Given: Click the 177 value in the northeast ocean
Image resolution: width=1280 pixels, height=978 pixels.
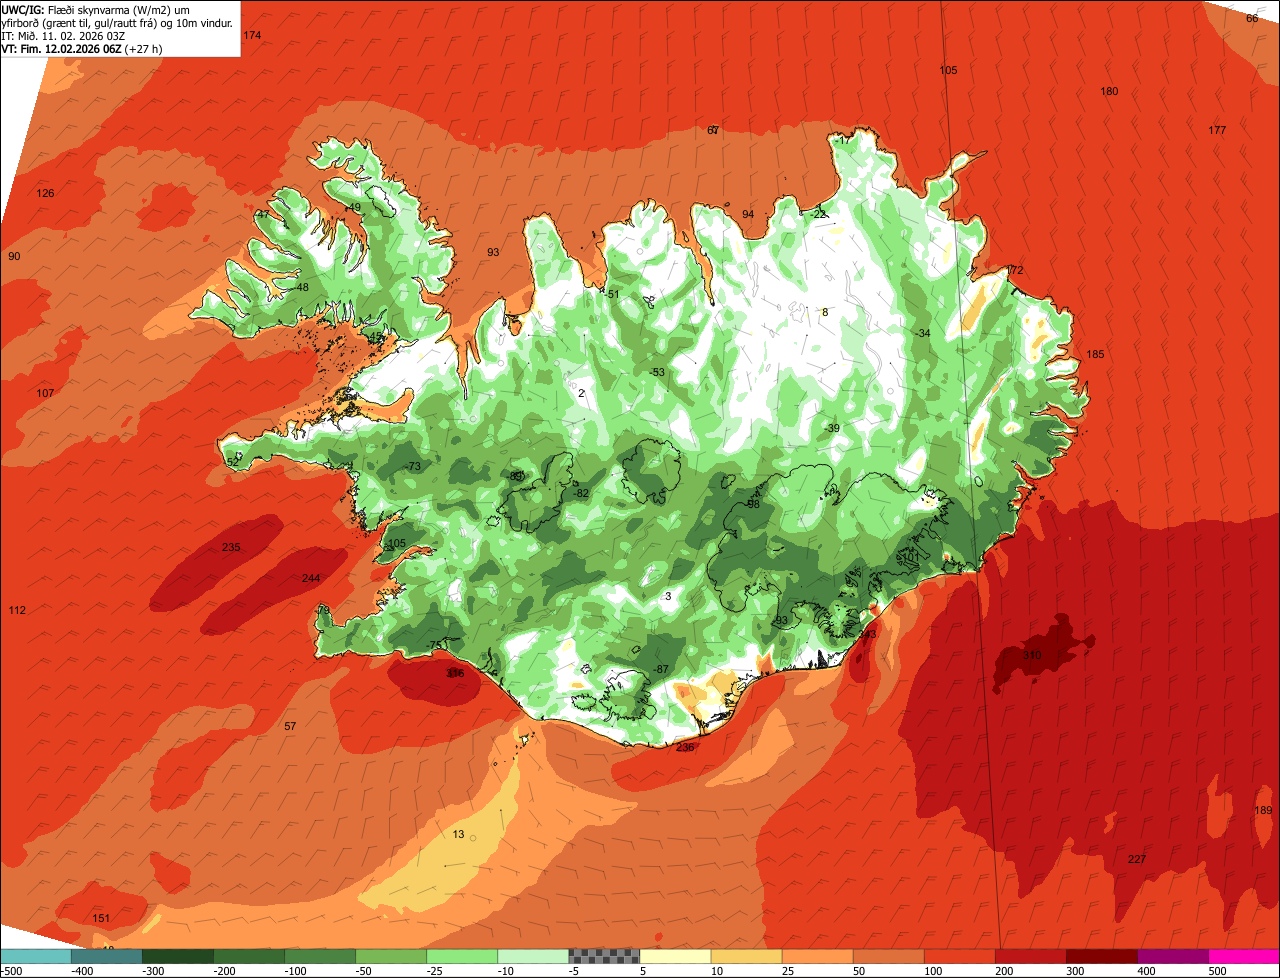Looking at the screenshot, I should click(x=1217, y=130).
